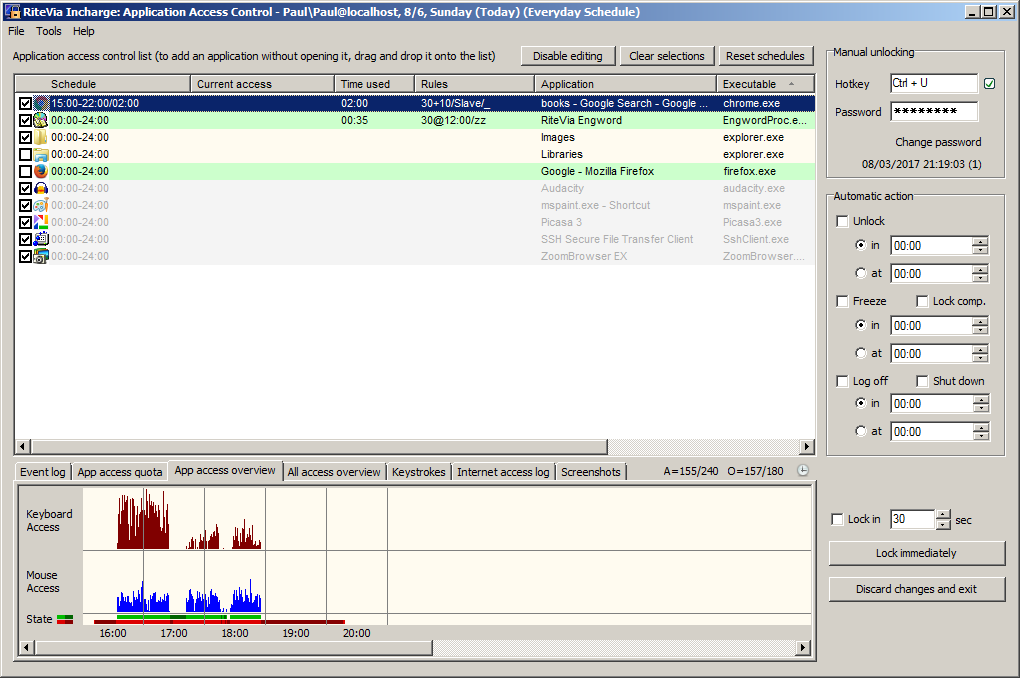Click the ZoomBrowser EX camera icon
This screenshot has width=1020, height=678.
click(41, 256)
